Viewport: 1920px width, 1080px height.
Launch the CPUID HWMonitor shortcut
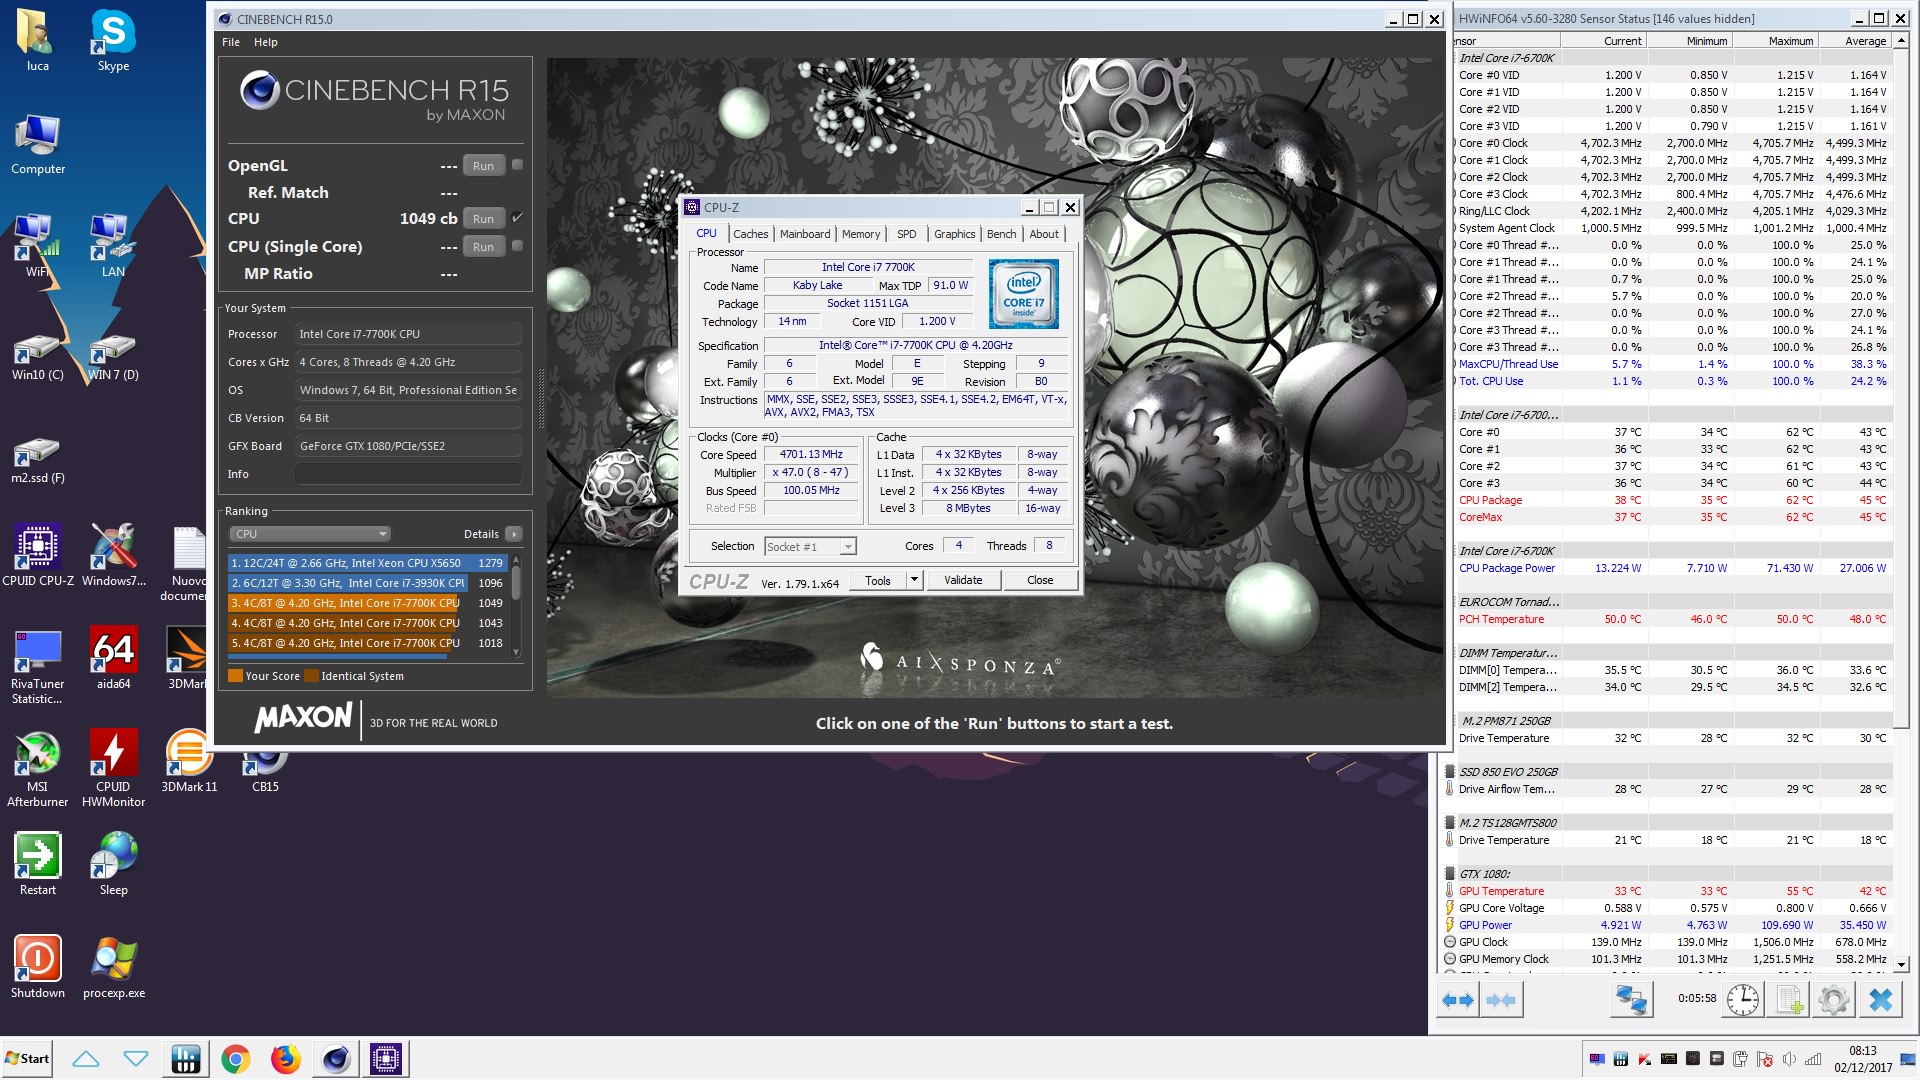113,768
